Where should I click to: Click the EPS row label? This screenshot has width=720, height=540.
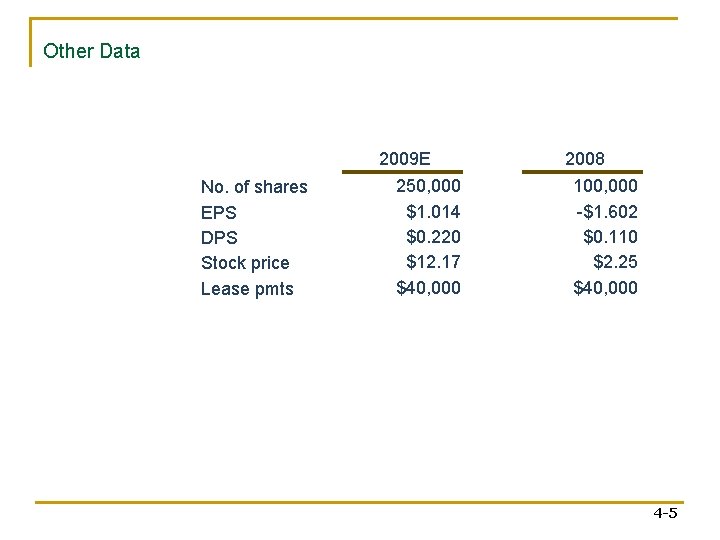[x=219, y=213]
